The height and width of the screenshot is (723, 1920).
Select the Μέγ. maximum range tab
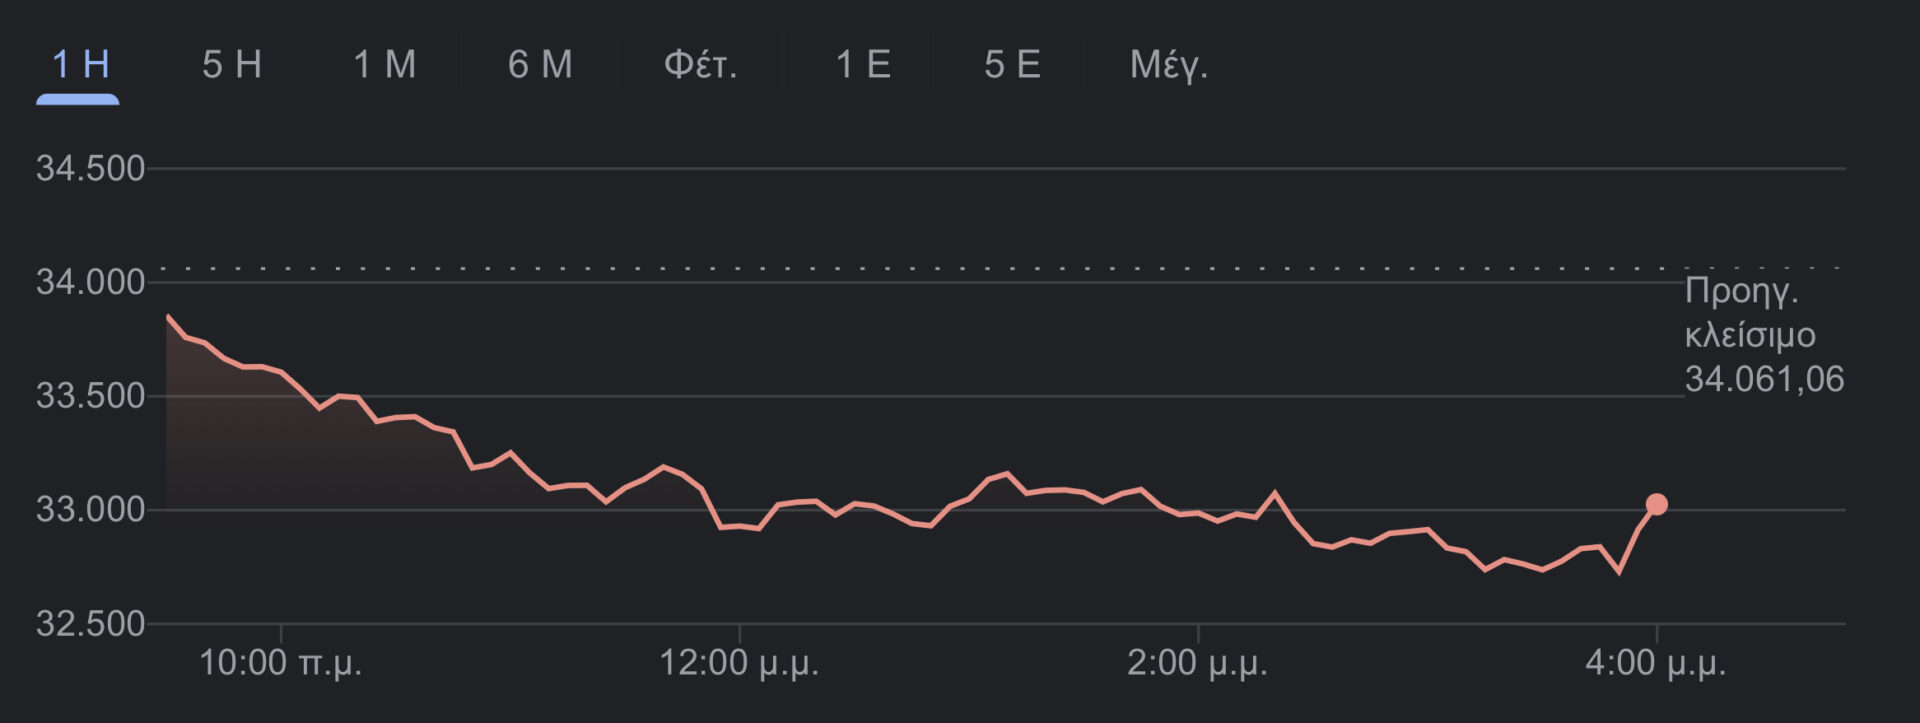(x=1168, y=65)
